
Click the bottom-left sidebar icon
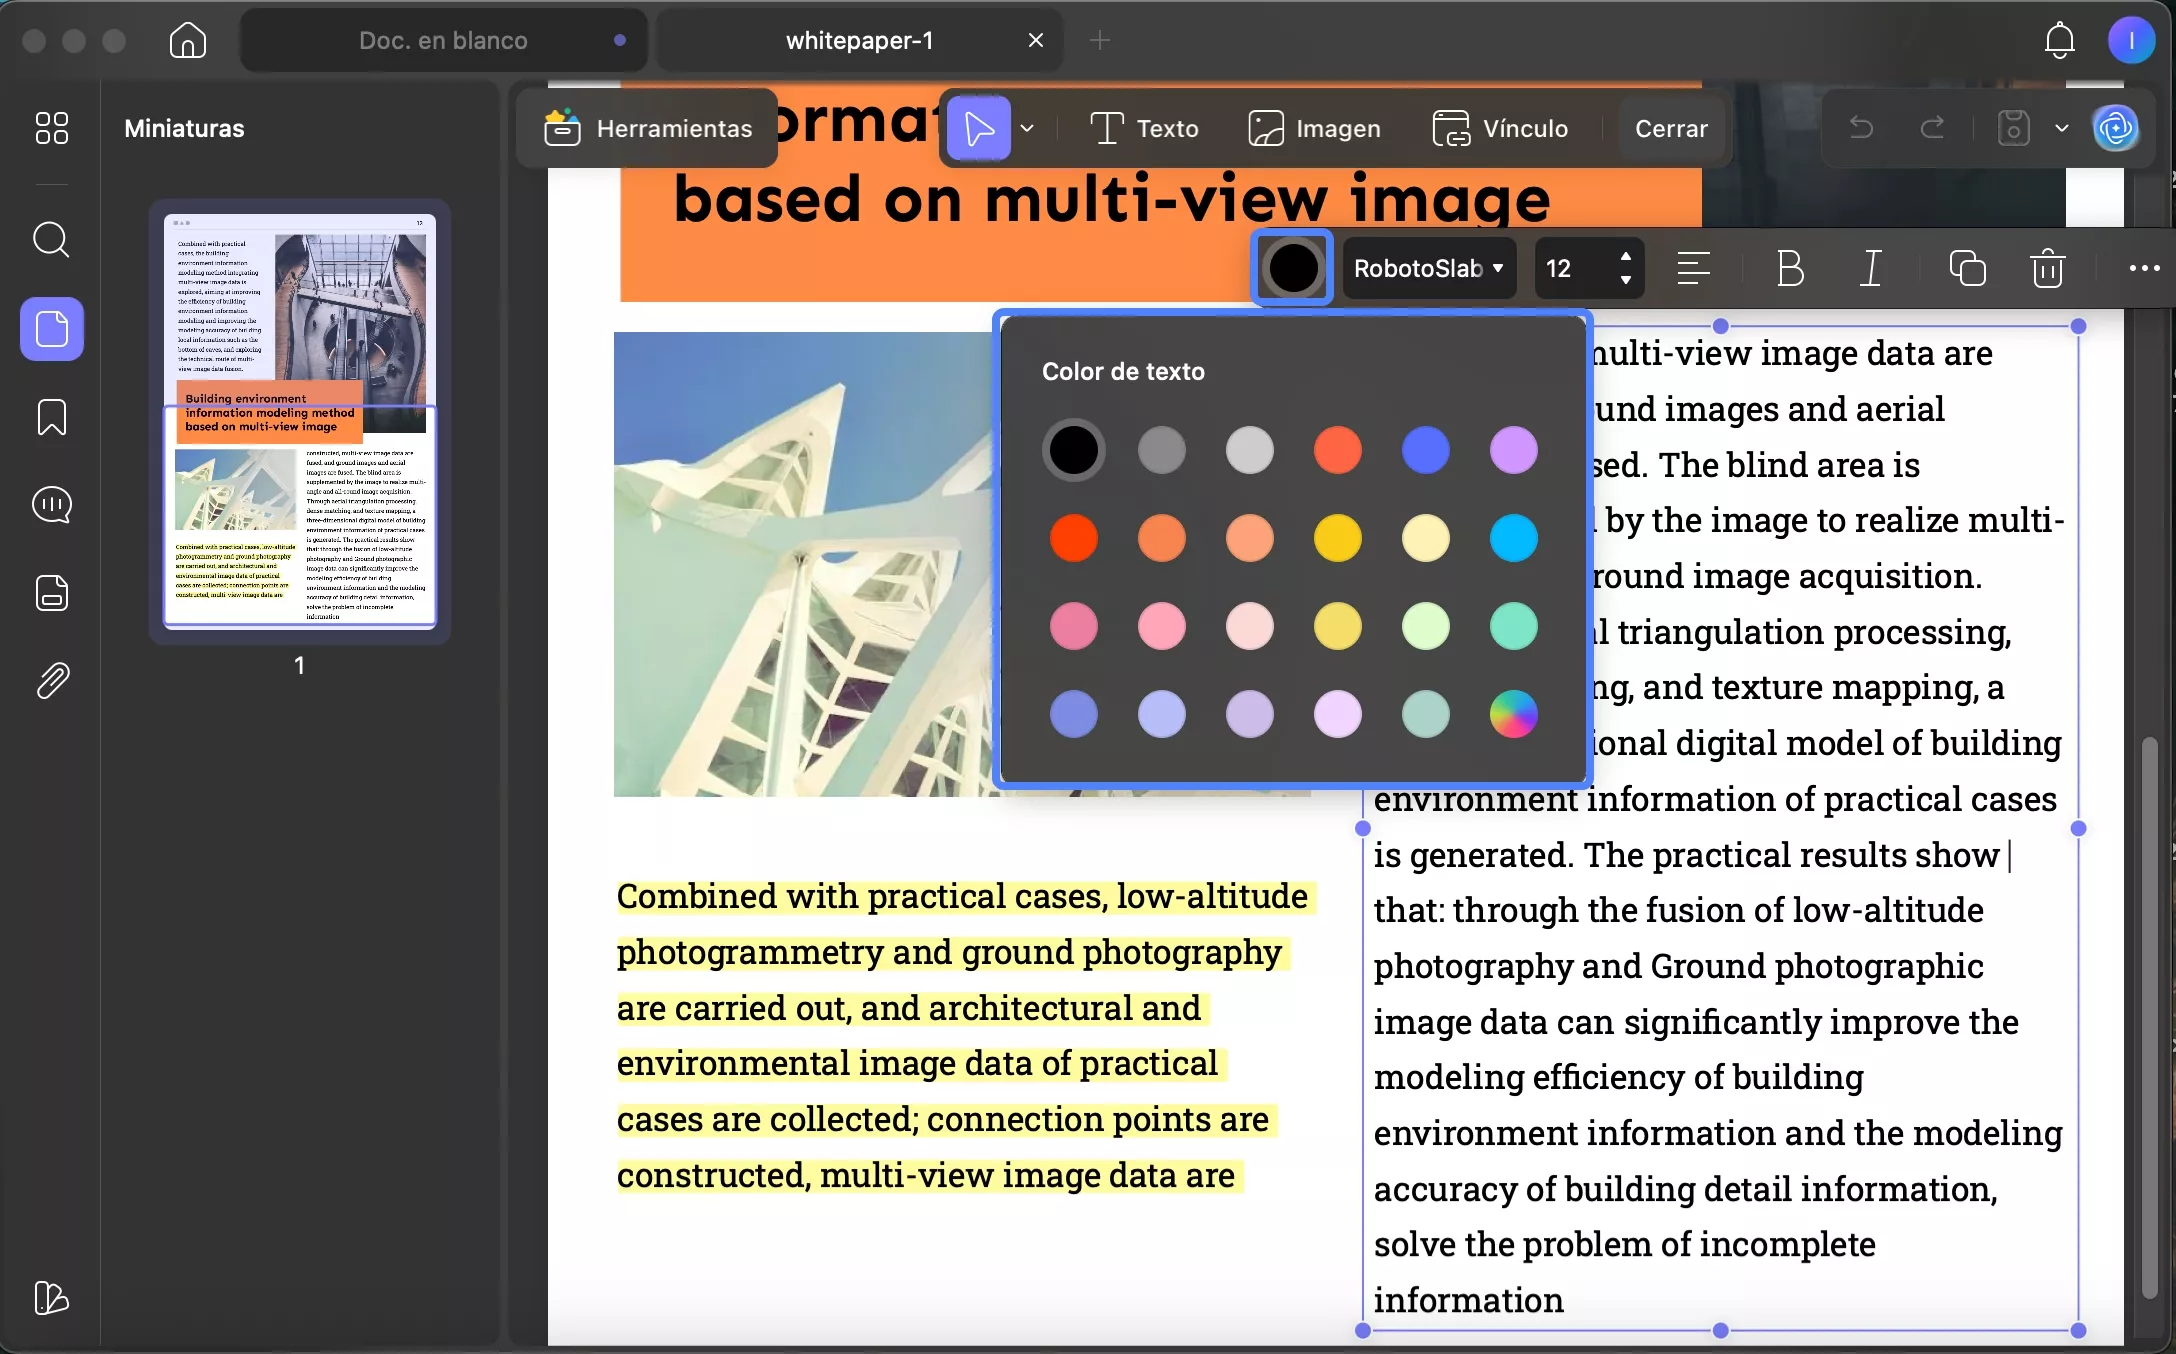click(x=52, y=1298)
